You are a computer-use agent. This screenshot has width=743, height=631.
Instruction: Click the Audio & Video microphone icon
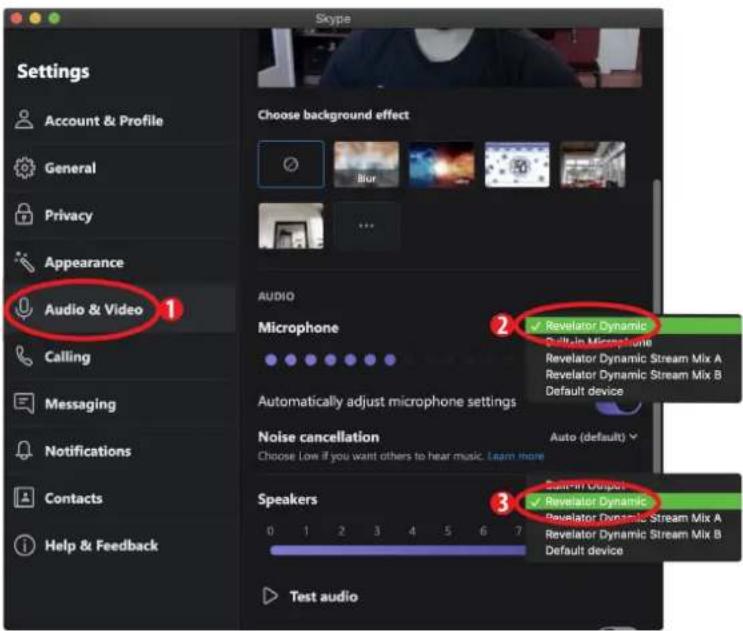[x=23, y=308]
